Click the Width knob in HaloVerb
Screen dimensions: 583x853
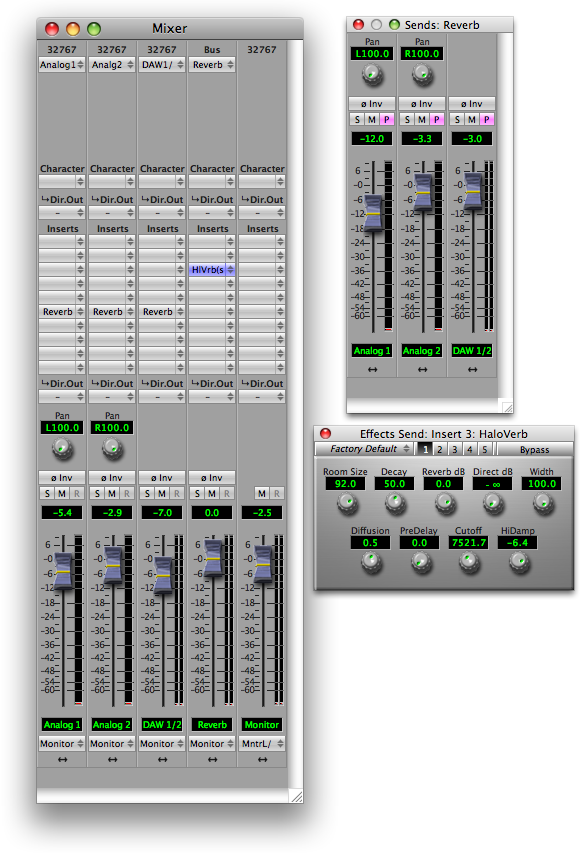[x=543, y=503]
